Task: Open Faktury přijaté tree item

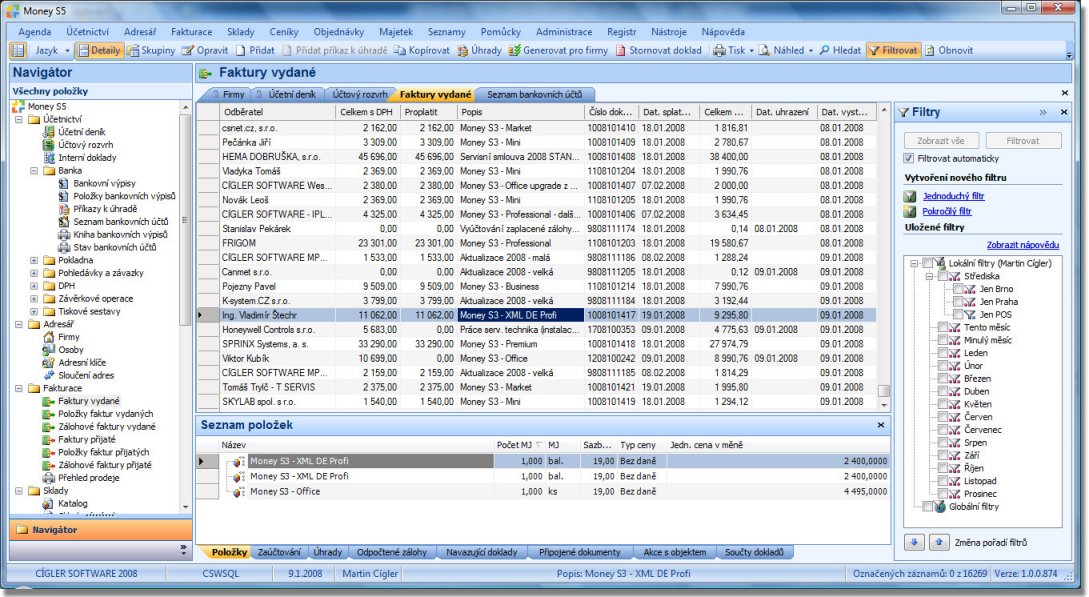Action: click(87, 439)
